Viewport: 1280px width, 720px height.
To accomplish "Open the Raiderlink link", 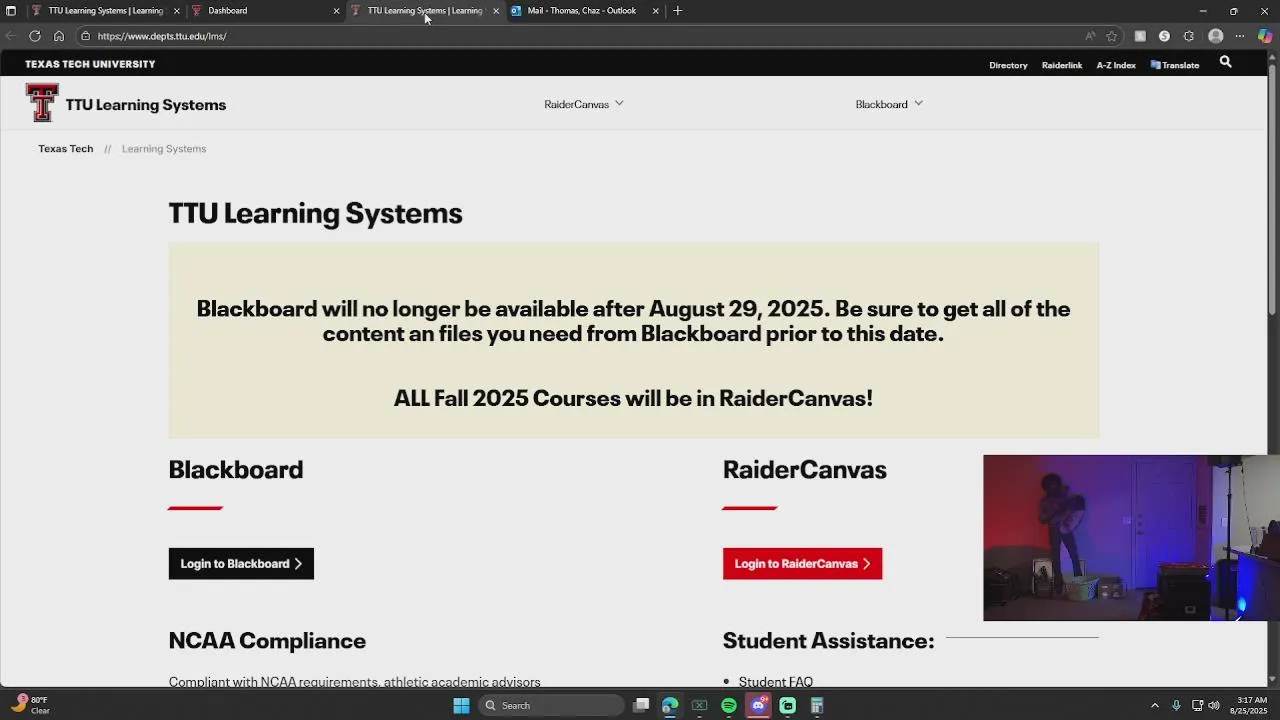I will [1062, 65].
